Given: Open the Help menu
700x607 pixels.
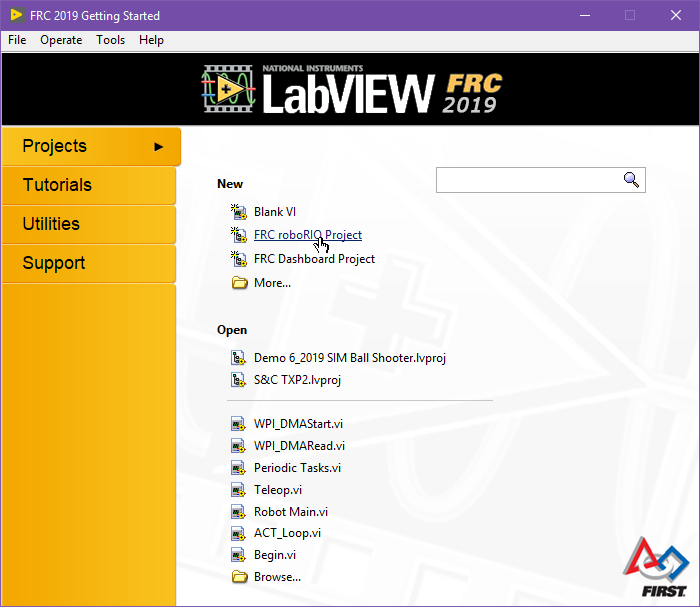Looking at the screenshot, I should tap(151, 40).
